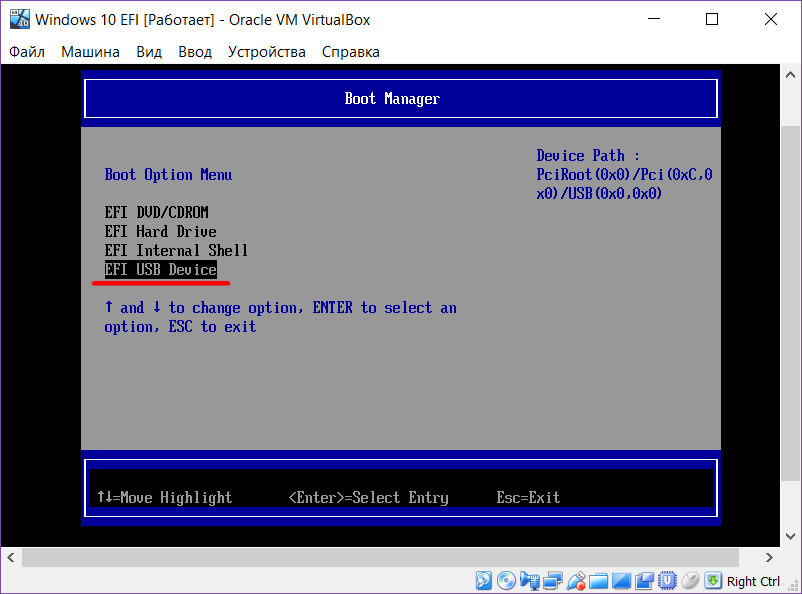802x594 pixels.
Task: Click the keyboard capture arrow icon
Action: click(713, 581)
